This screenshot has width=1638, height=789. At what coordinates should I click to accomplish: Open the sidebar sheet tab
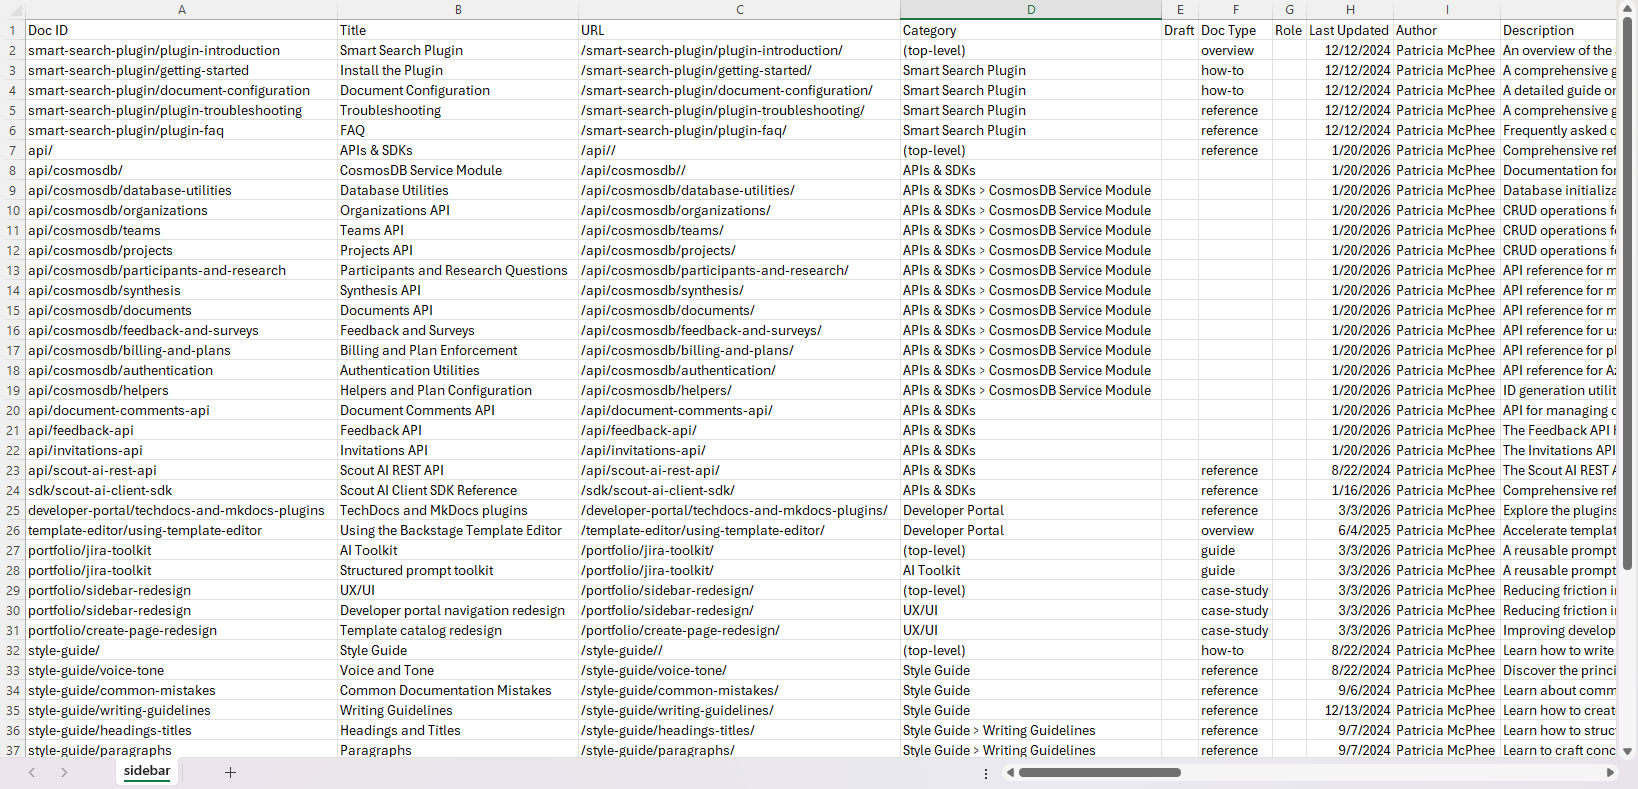coord(147,771)
